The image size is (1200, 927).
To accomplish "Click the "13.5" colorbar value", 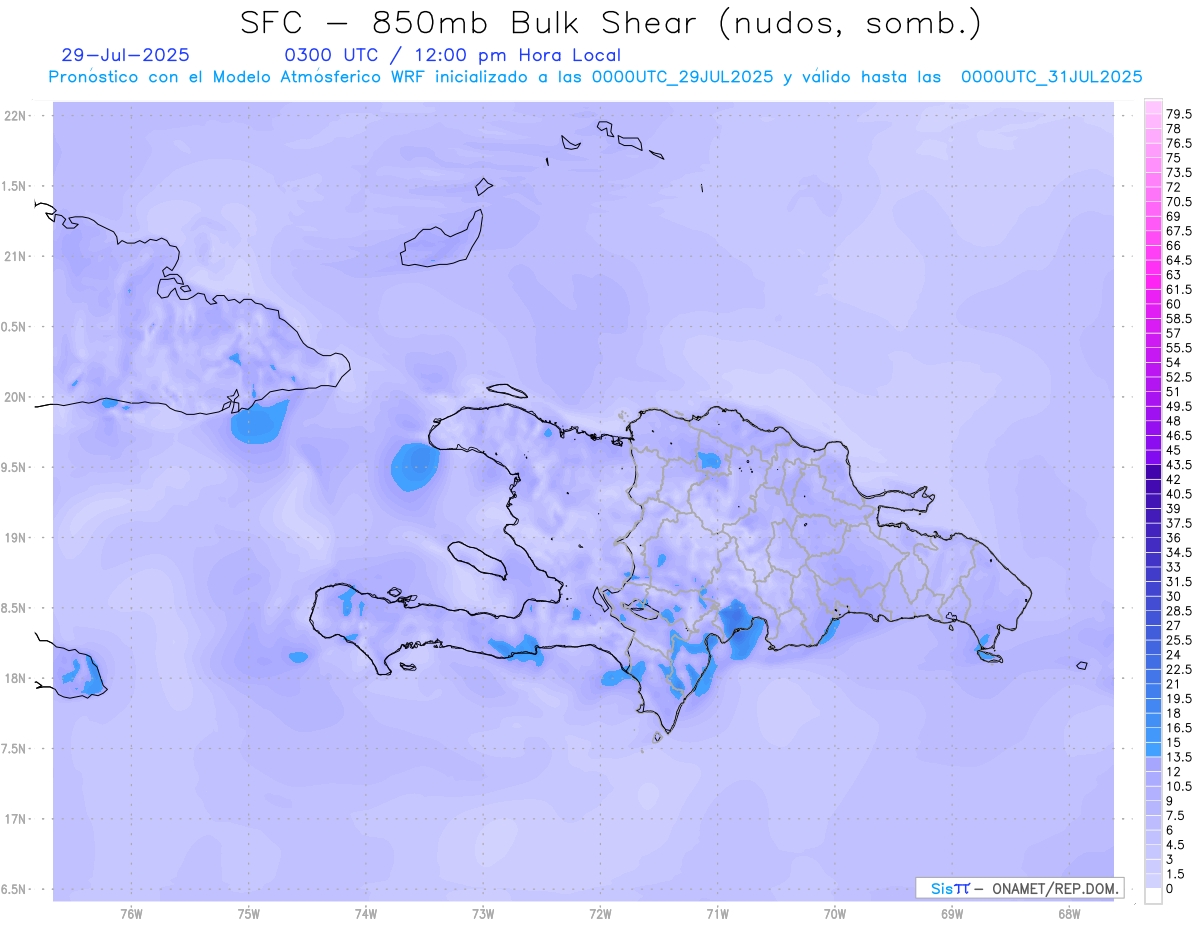I will 1180,757.
